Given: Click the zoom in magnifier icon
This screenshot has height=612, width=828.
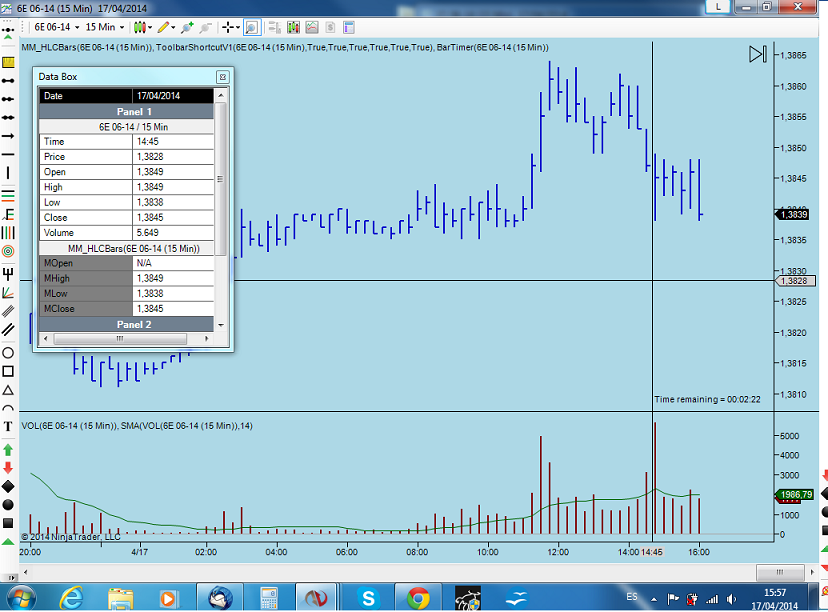Looking at the screenshot, I should [251, 28].
